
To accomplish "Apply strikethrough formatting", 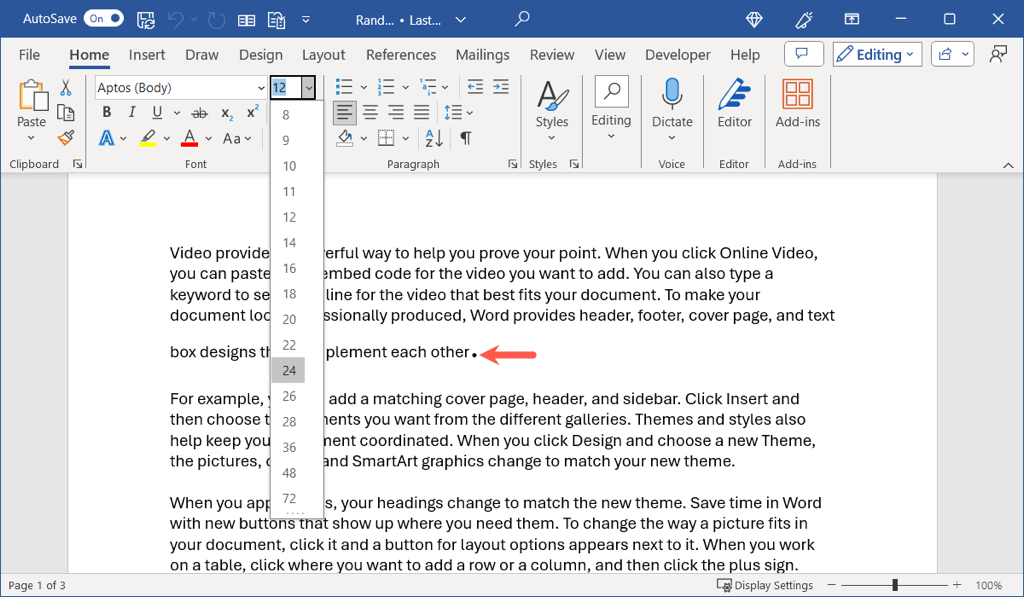I will (200, 113).
